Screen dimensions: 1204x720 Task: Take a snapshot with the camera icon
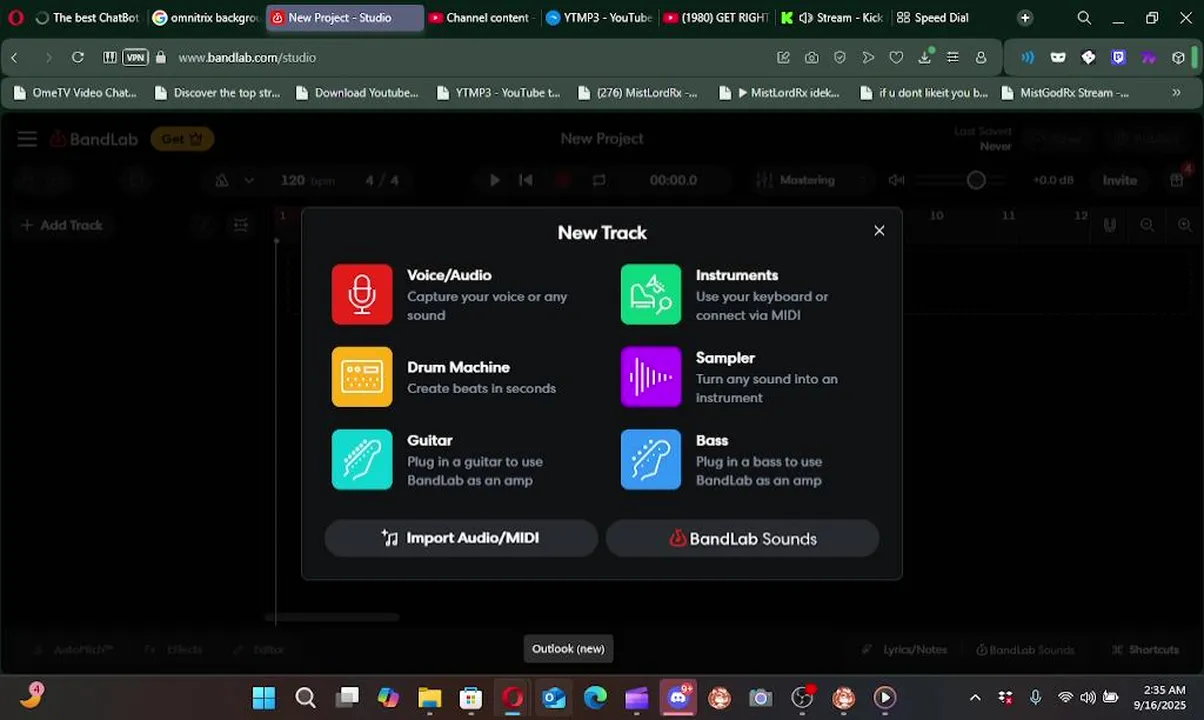tap(812, 57)
